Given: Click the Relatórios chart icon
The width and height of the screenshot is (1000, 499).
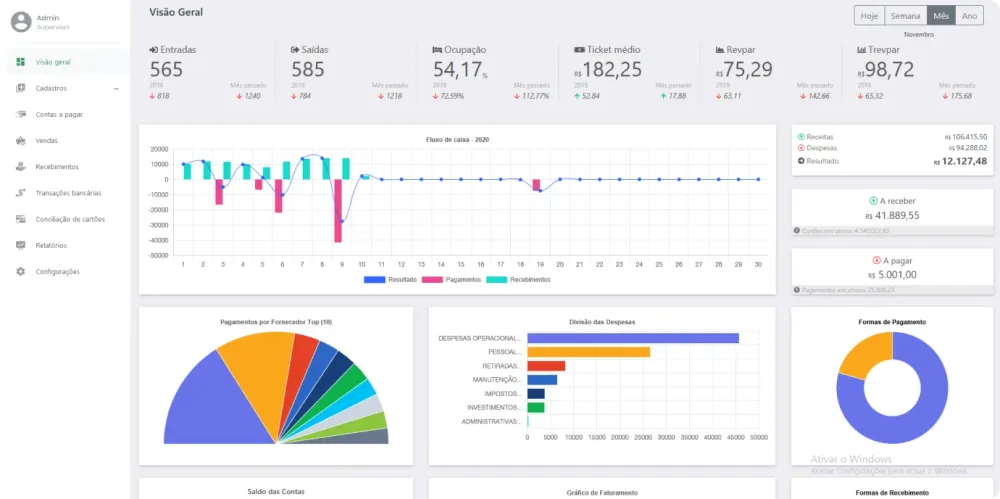Looking at the screenshot, I should coord(21,245).
